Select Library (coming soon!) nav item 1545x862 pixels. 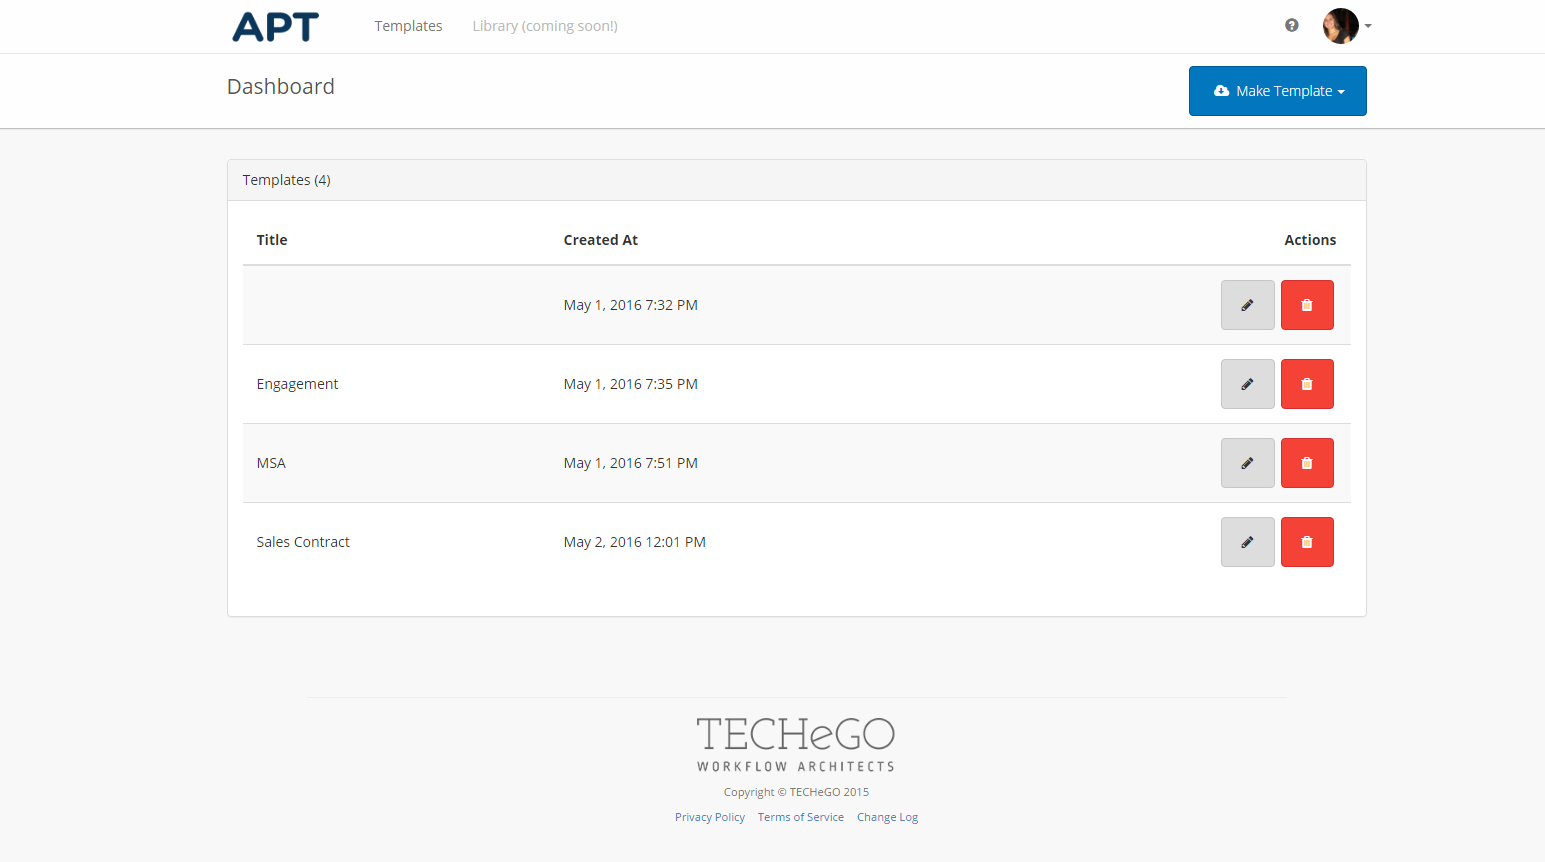544,26
